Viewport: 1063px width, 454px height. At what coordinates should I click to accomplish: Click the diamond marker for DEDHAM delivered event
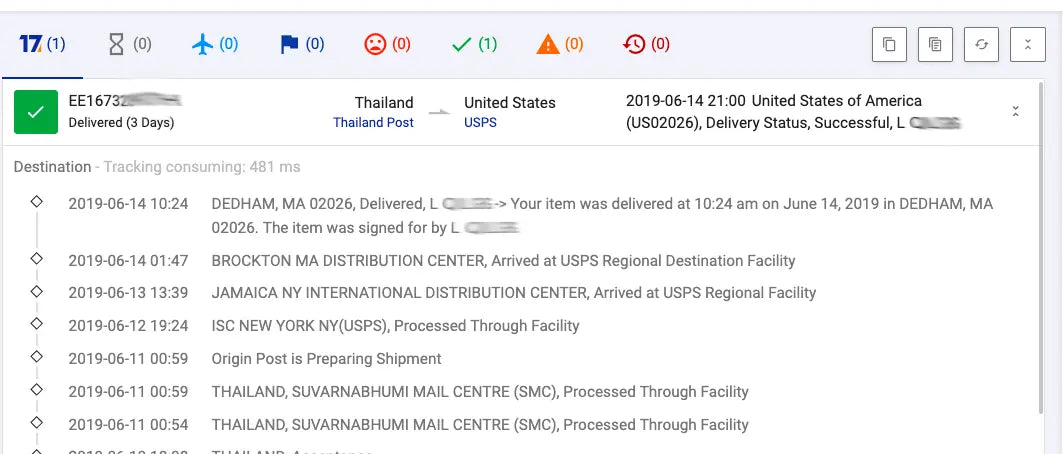click(x=37, y=202)
